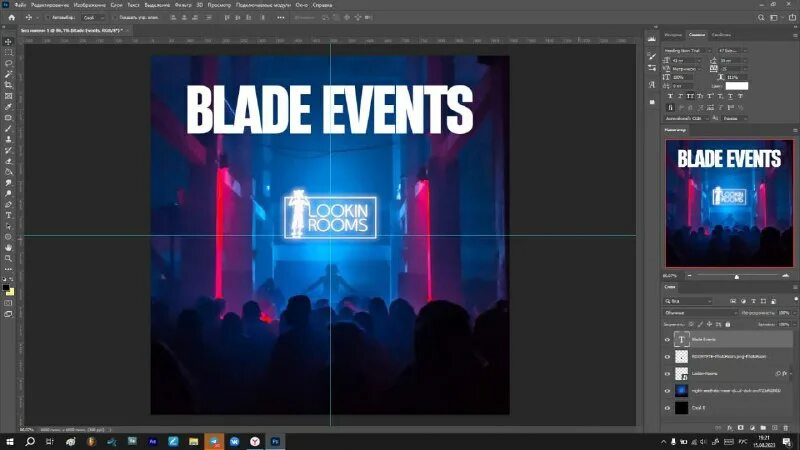Select the Crop tool

click(8, 85)
